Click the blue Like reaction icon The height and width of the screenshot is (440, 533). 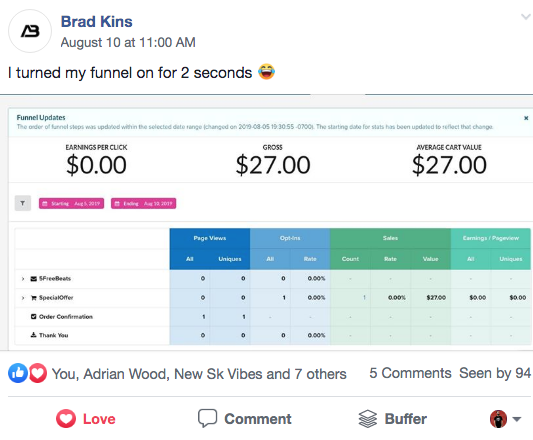pyautogui.click(x=18, y=373)
